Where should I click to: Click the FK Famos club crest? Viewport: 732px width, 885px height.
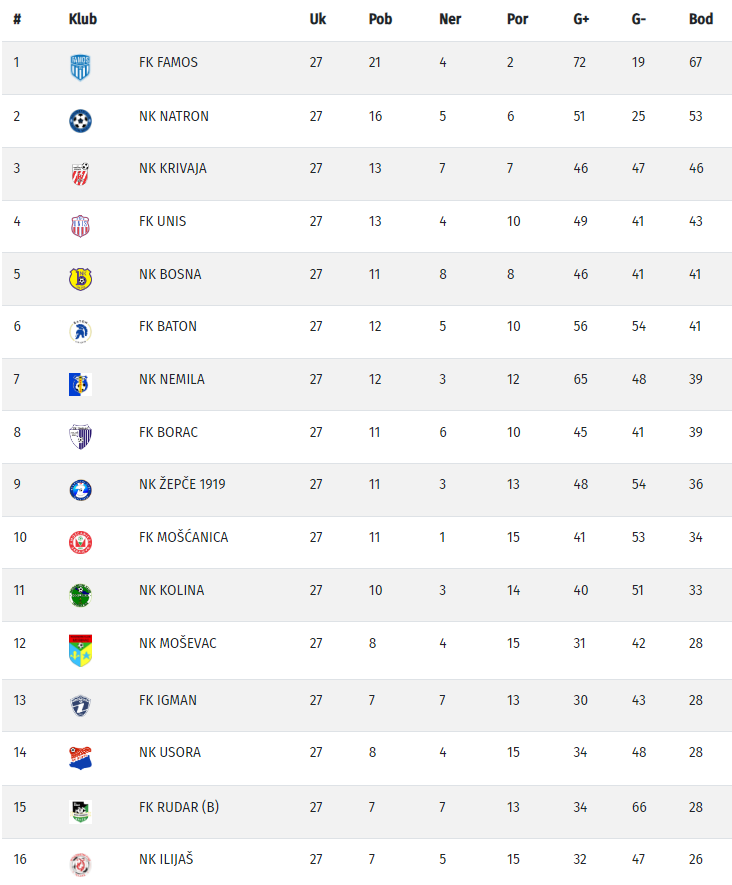pyautogui.click(x=80, y=68)
